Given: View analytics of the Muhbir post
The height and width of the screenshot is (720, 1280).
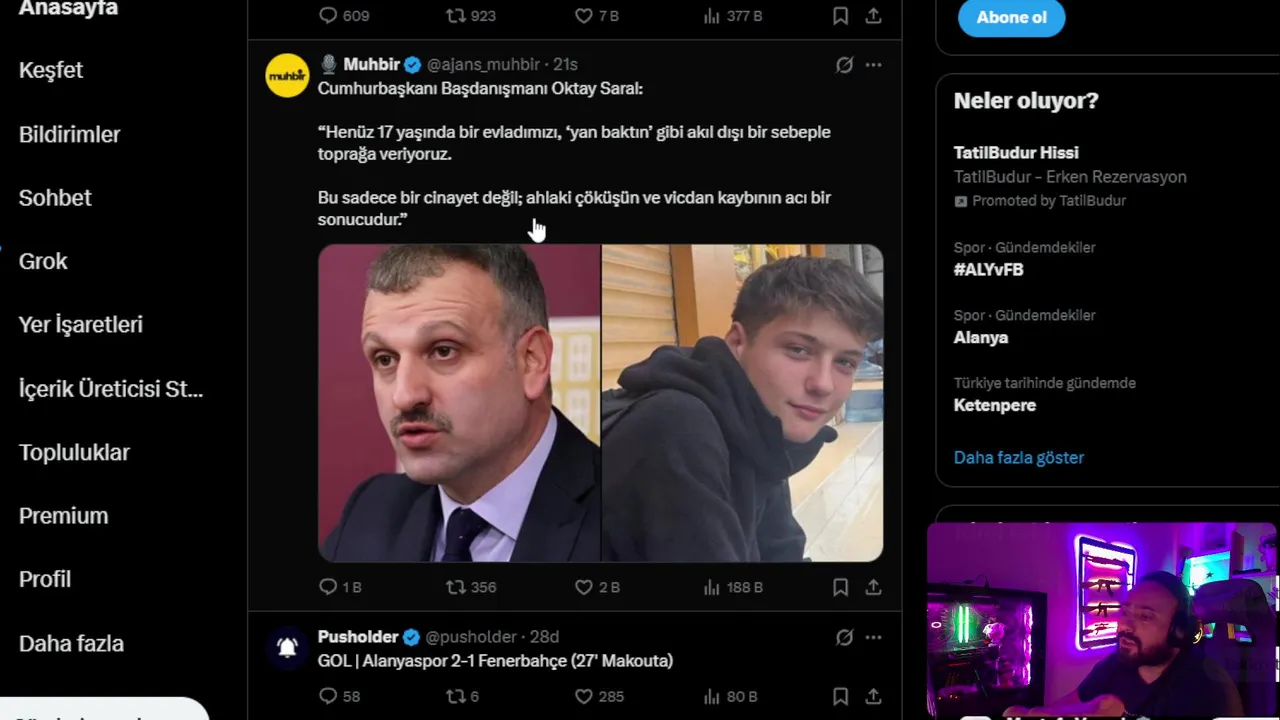Looking at the screenshot, I should [x=712, y=587].
